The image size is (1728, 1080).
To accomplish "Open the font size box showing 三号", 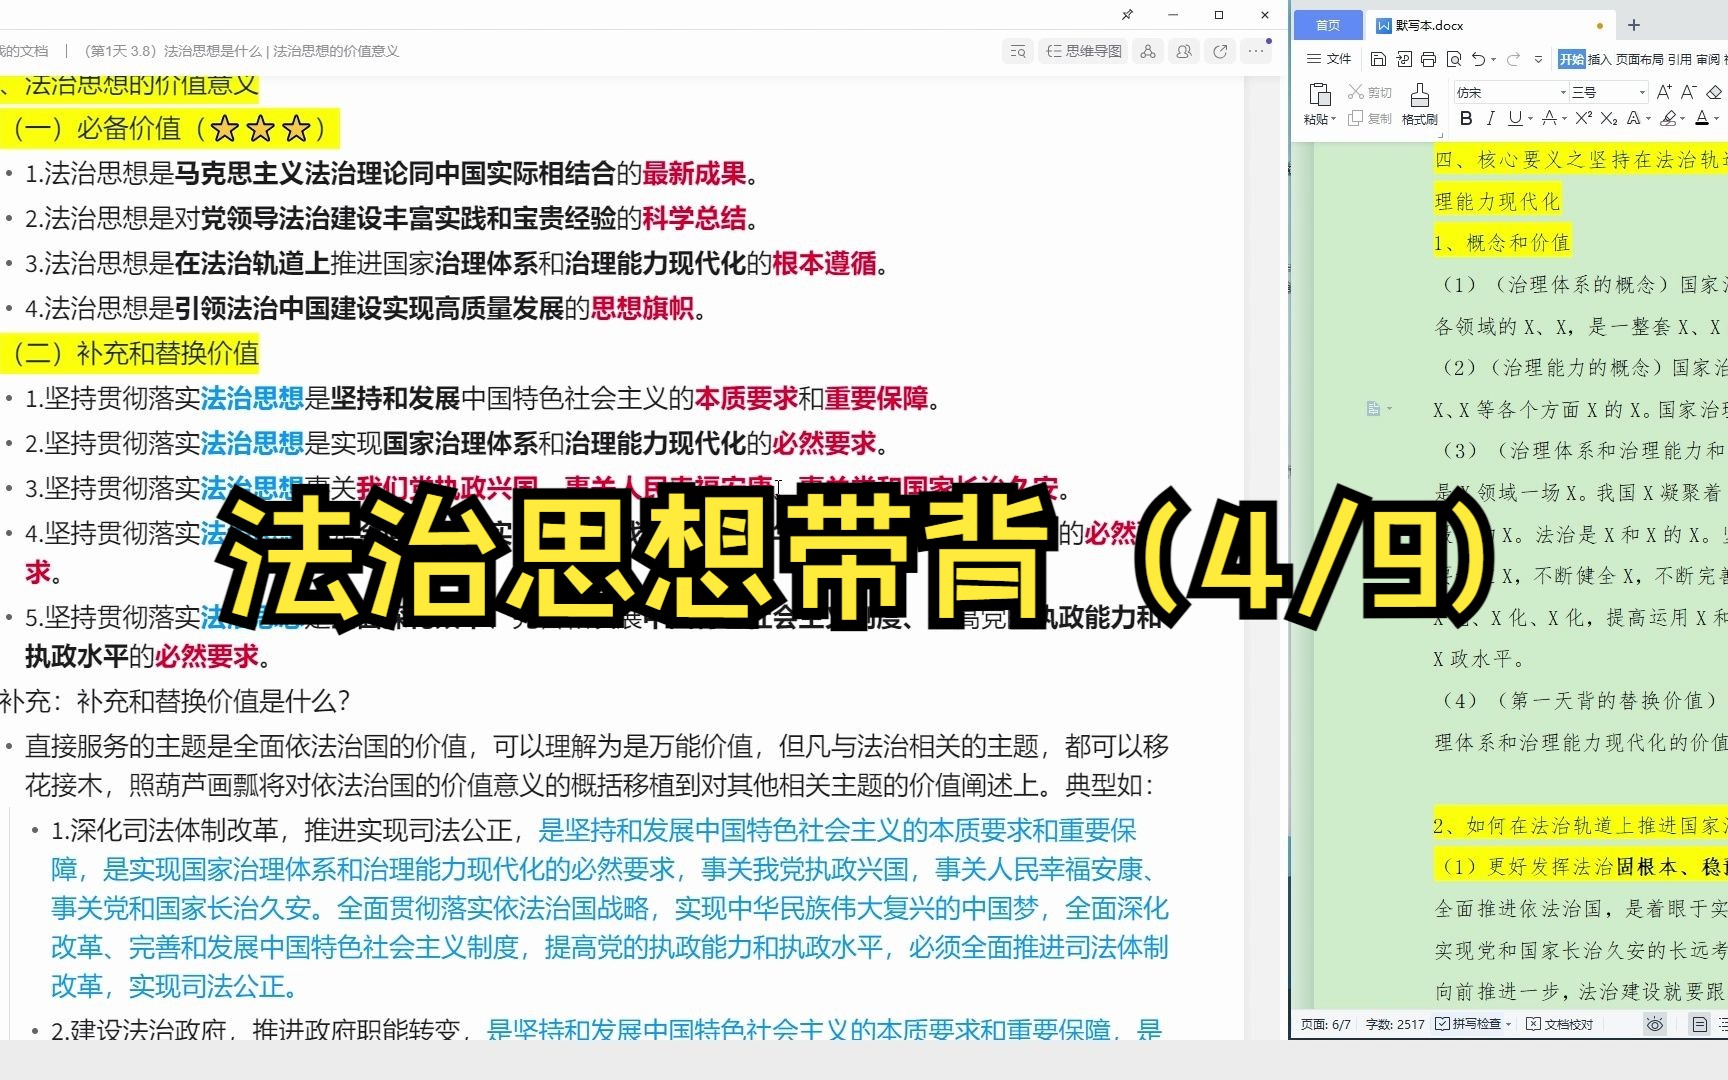I will pyautogui.click(x=1608, y=92).
